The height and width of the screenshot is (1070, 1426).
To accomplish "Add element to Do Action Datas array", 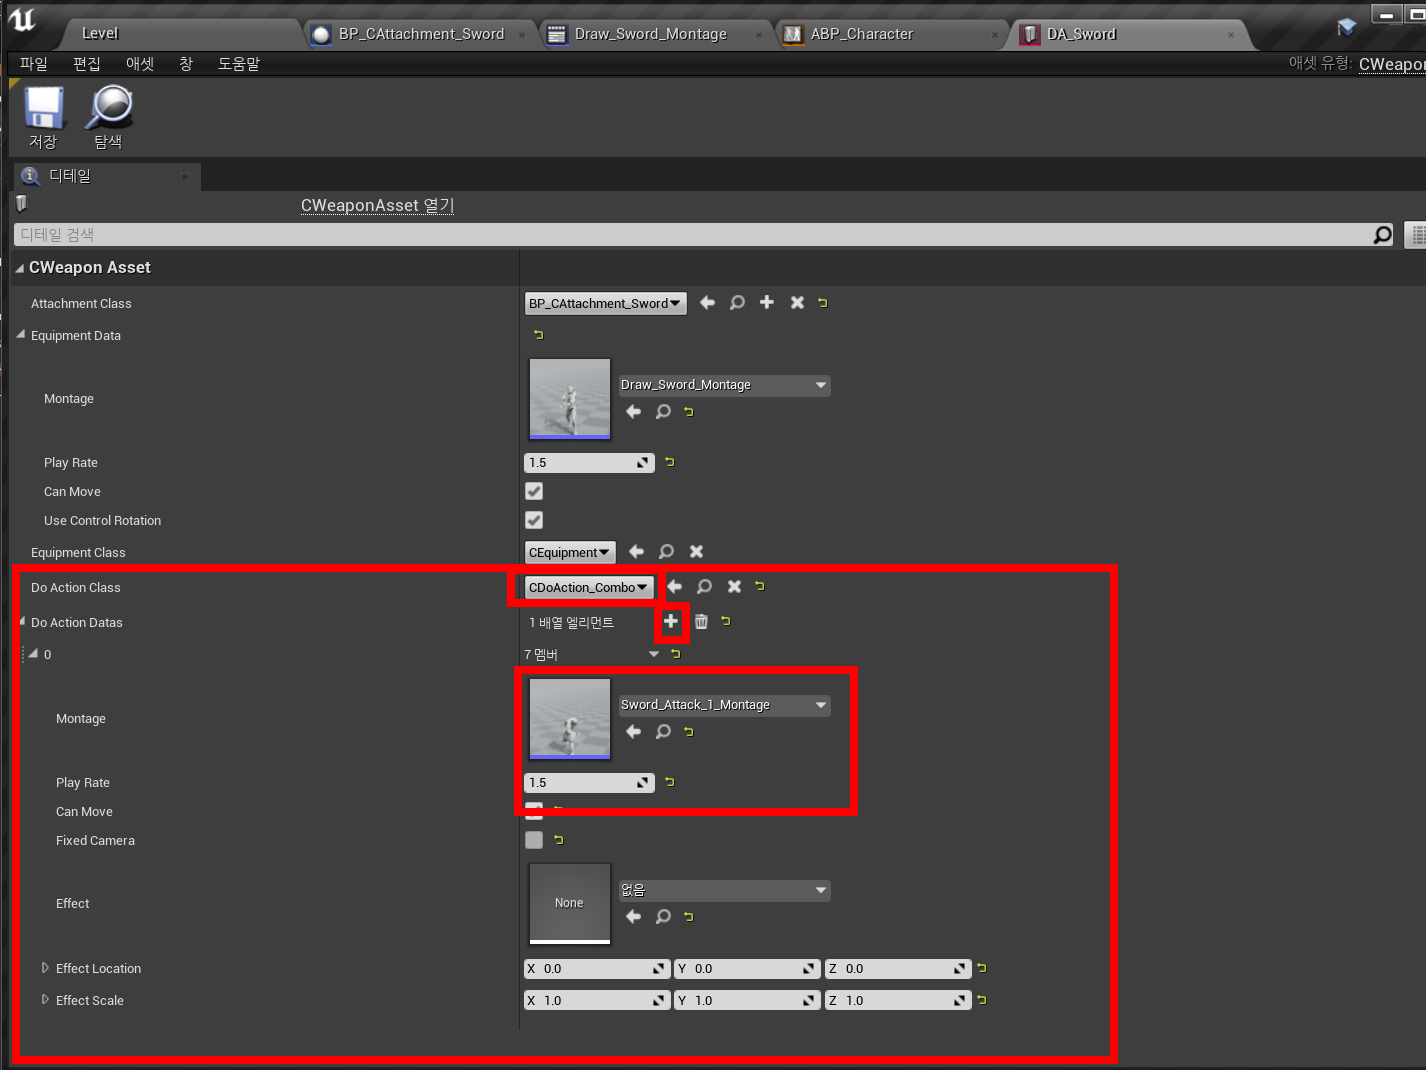I will [671, 621].
